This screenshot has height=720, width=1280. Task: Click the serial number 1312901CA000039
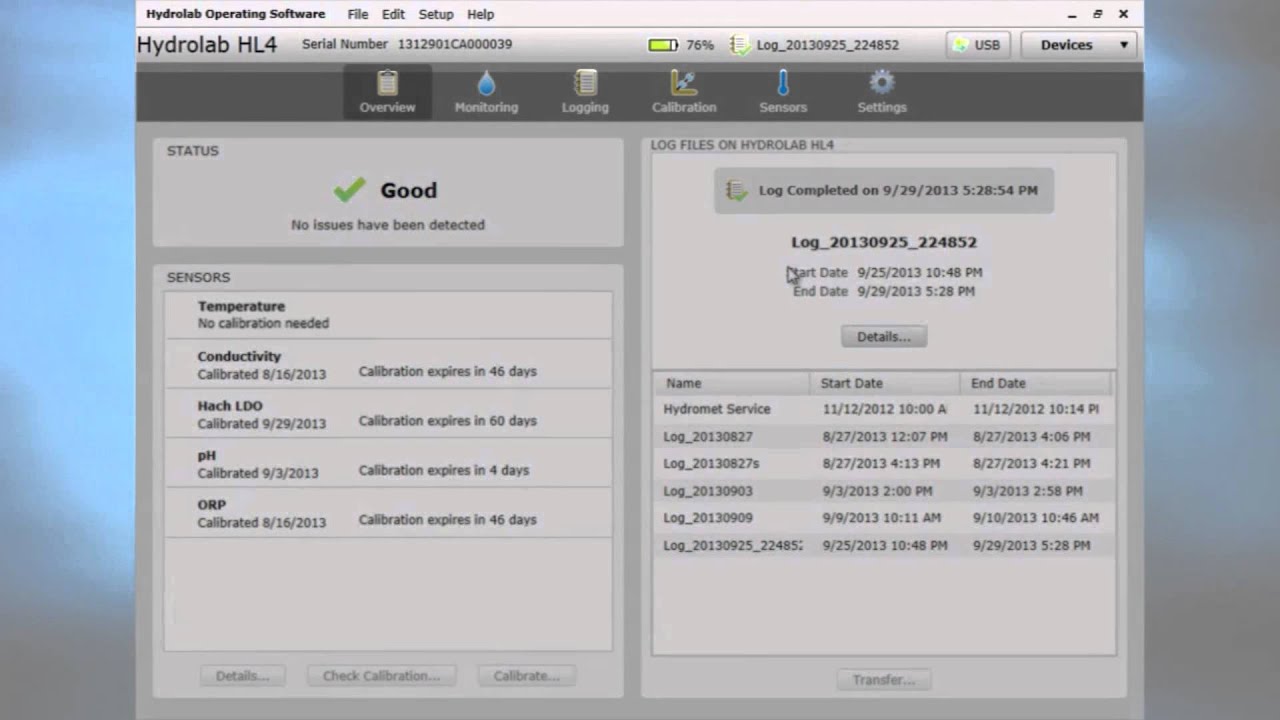point(455,45)
